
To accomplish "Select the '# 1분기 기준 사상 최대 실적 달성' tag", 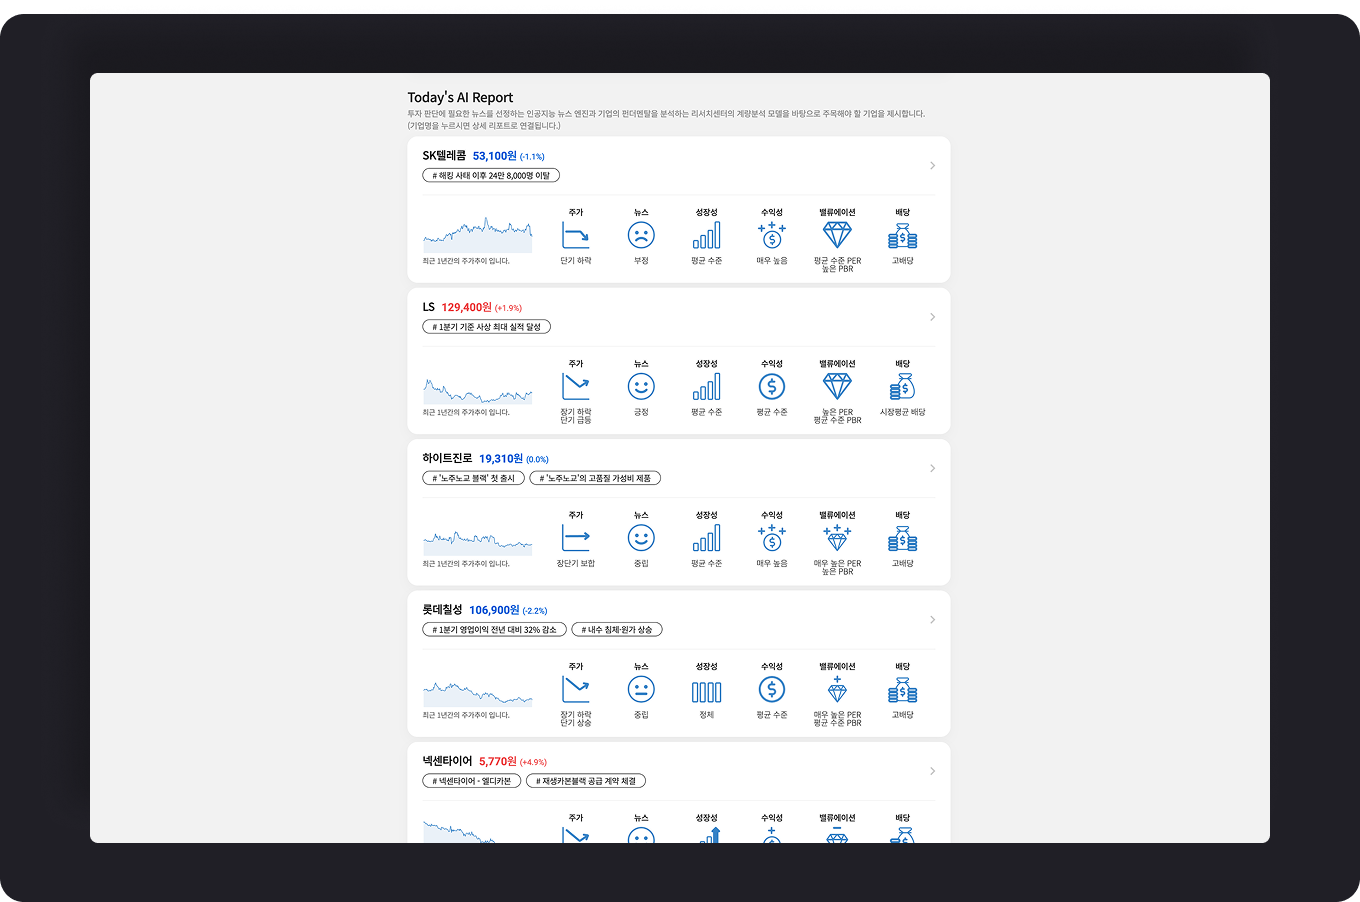I will coord(487,327).
